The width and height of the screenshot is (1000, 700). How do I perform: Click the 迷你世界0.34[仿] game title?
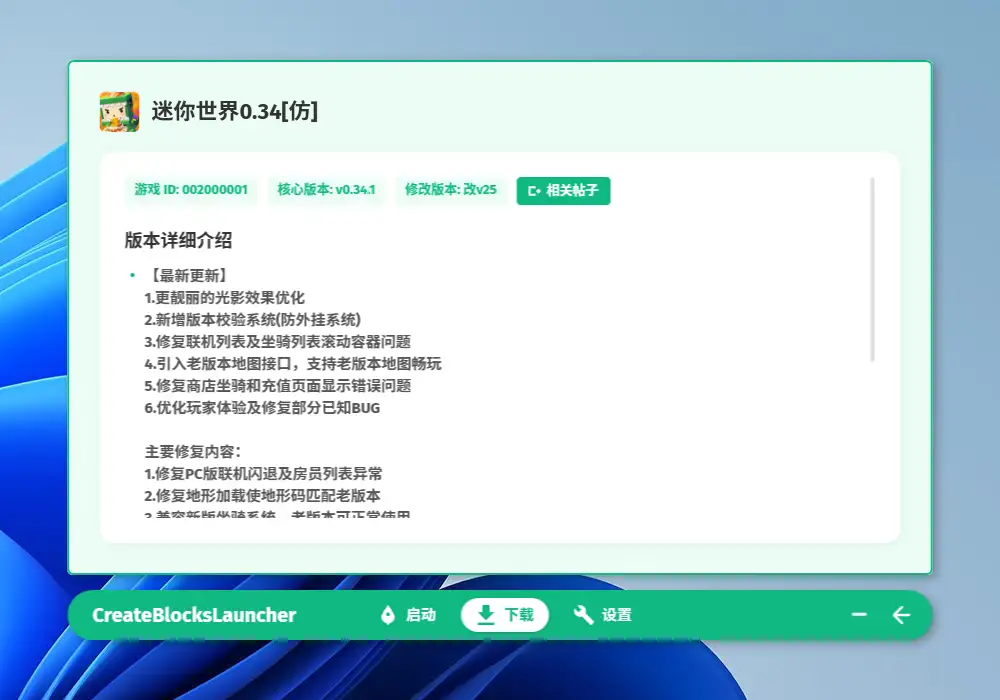(x=235, y=111)
